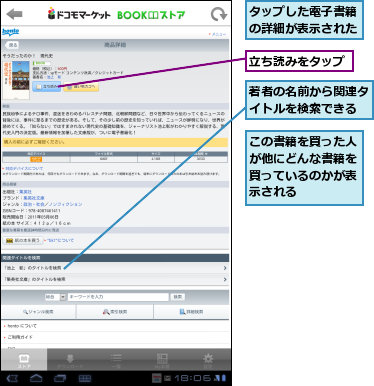Tap the Android recent apps button

tap(60, 379)
